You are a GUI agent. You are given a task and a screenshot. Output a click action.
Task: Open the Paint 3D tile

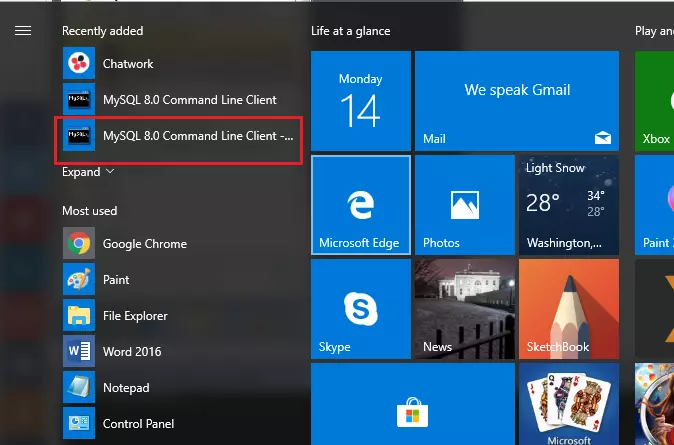click(x=654, y=205)
